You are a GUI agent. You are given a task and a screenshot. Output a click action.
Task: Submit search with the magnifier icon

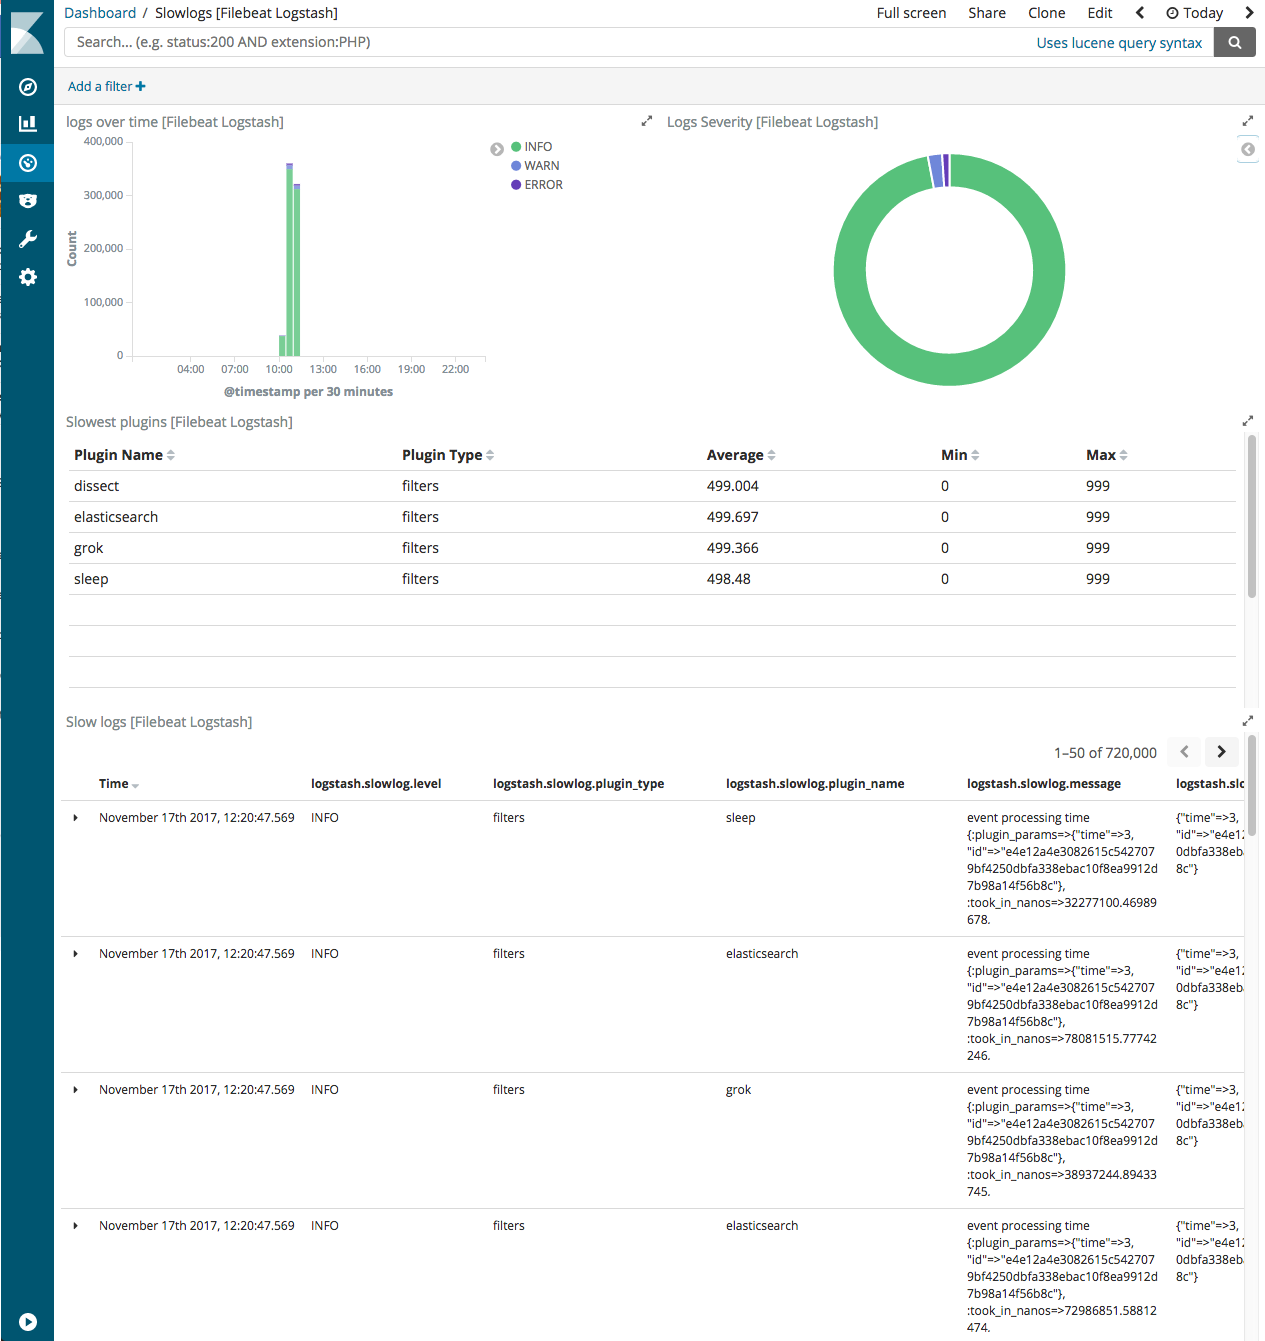click(x=1234, y=42)
